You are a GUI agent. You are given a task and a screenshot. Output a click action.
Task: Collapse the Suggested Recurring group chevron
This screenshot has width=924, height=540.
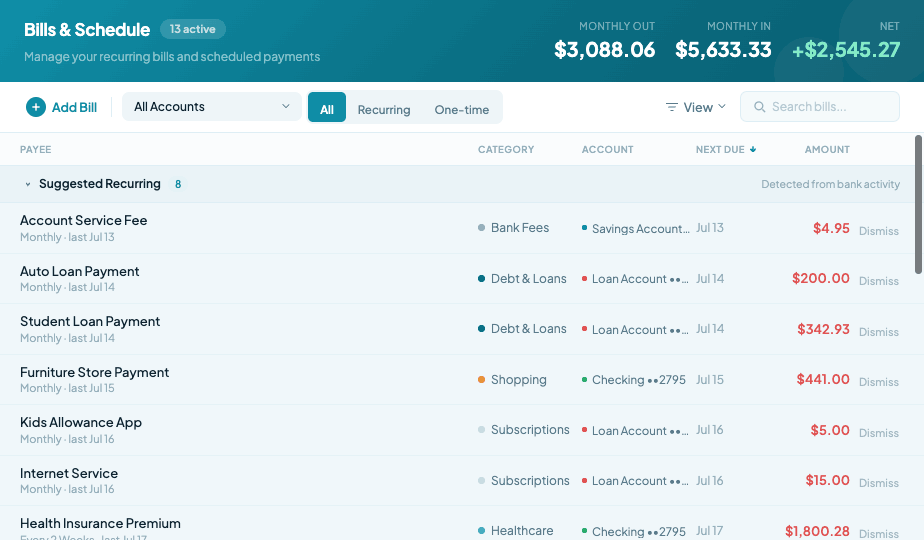(x=28, y=185)
